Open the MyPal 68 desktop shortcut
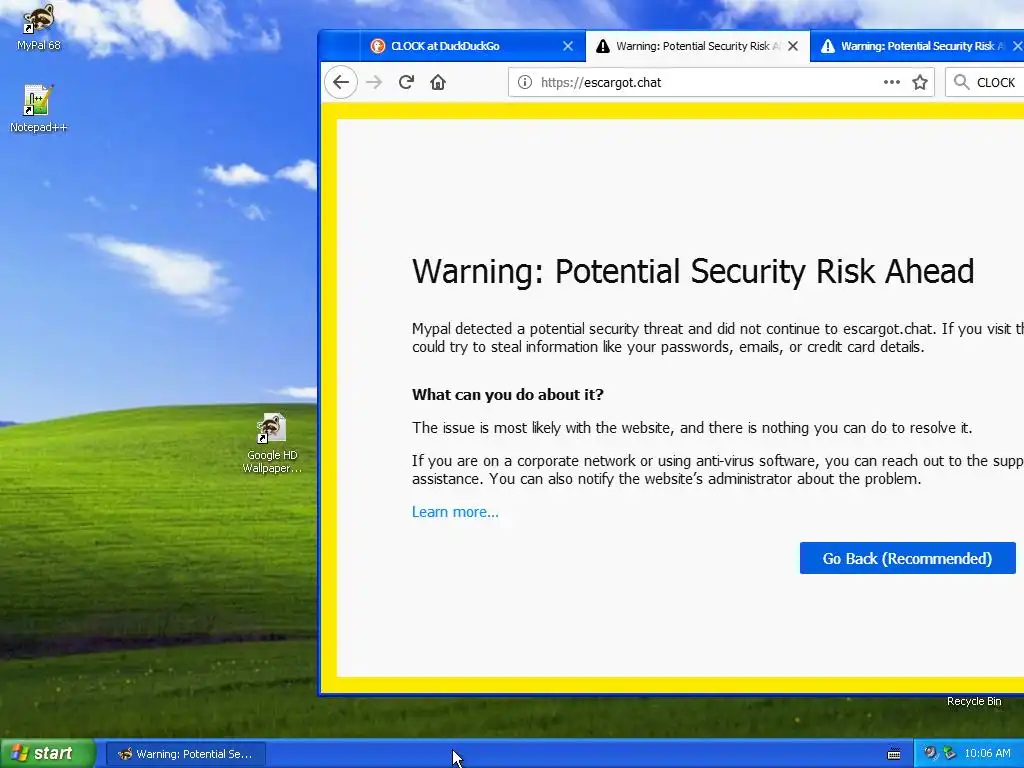1024x768 pixels. click(x=38, y=26)
